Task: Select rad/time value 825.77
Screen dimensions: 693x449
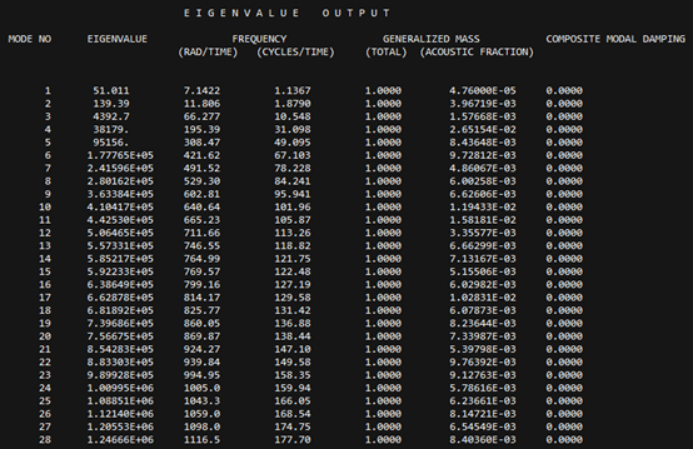Action: coord(202,310)
